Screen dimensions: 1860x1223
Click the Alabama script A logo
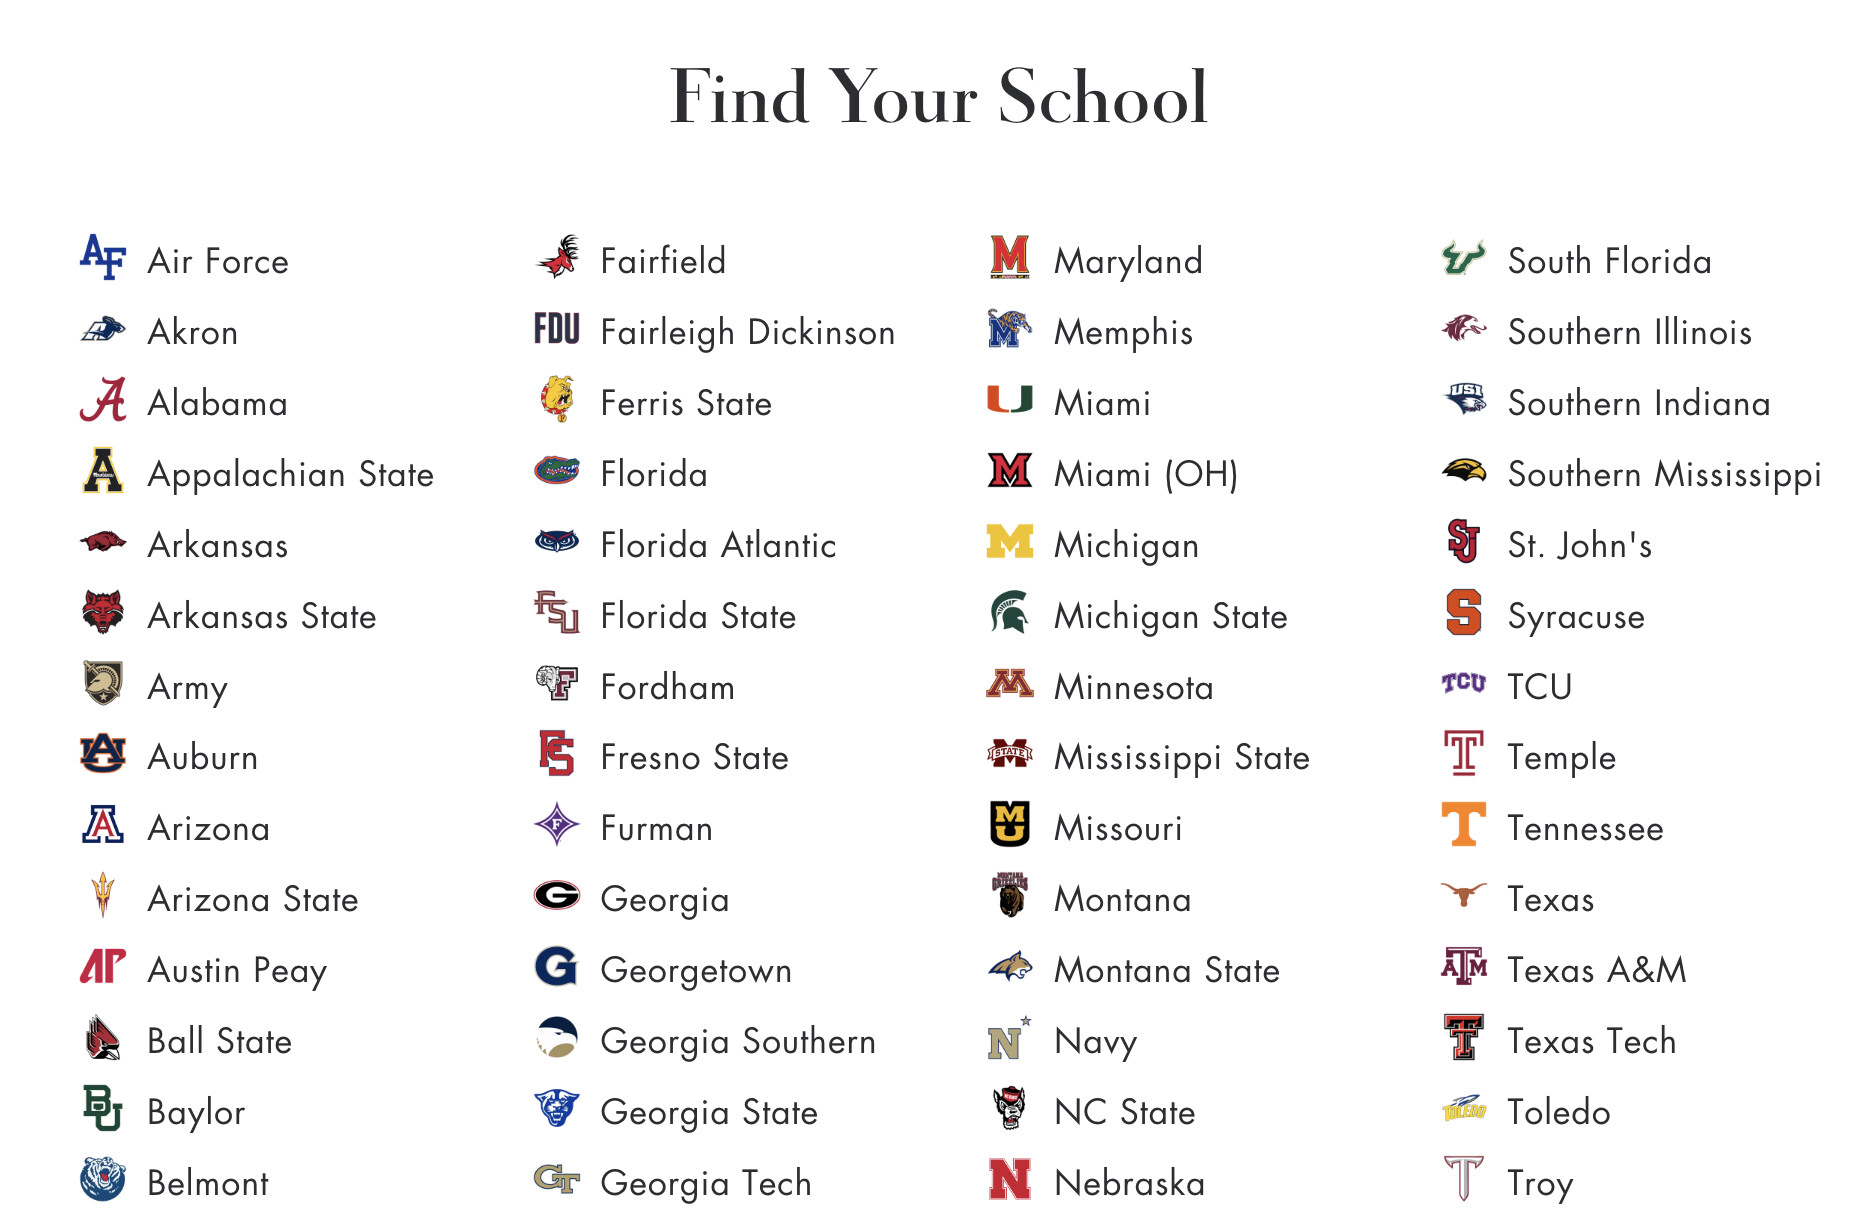(103, 400)
